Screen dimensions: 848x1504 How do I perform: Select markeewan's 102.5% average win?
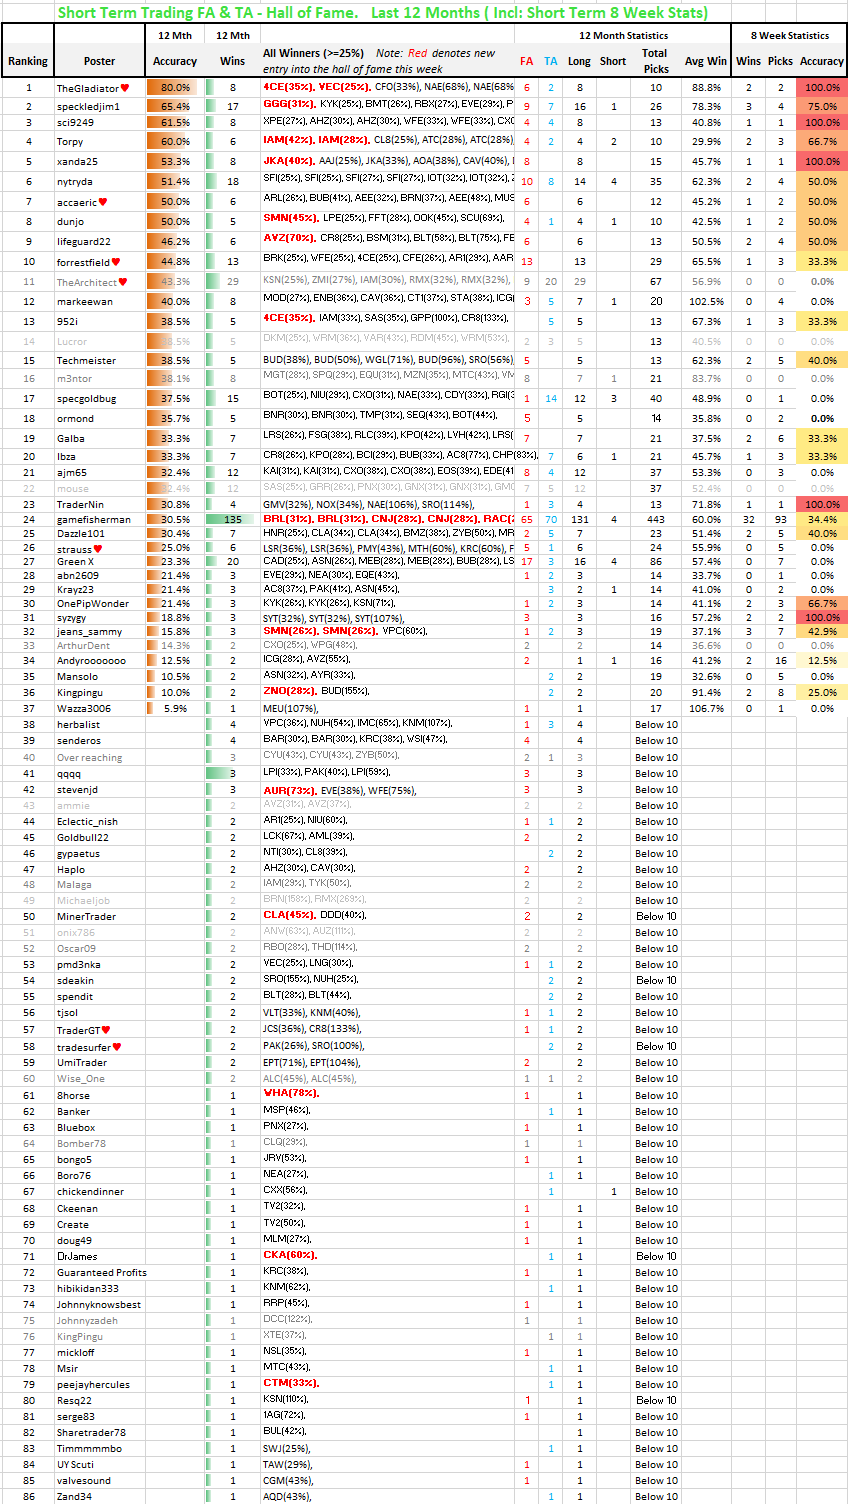(706, 301)
